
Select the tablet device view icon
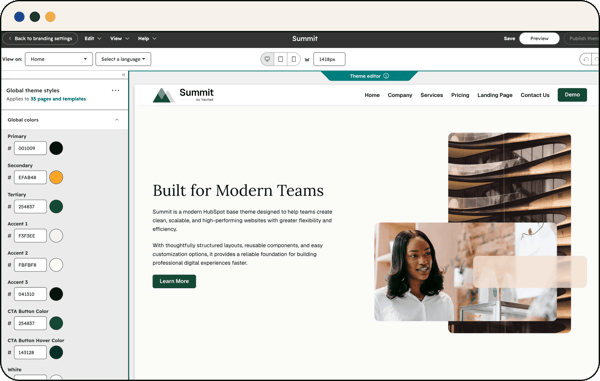pos(280,59)
